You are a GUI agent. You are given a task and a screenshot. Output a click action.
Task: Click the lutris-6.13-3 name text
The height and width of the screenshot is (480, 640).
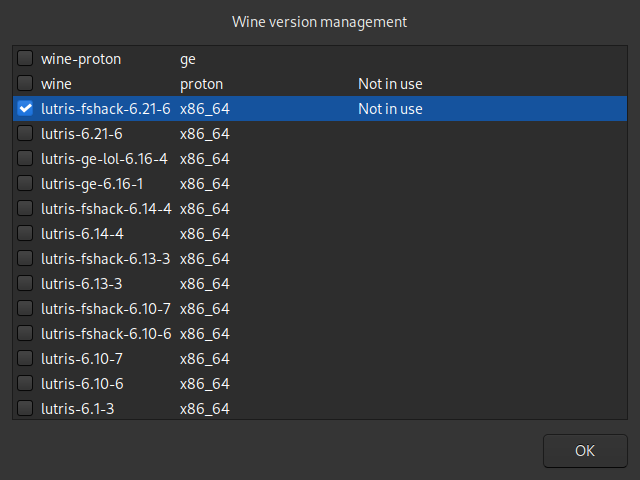pyautogui.click(x=82, y=284)
